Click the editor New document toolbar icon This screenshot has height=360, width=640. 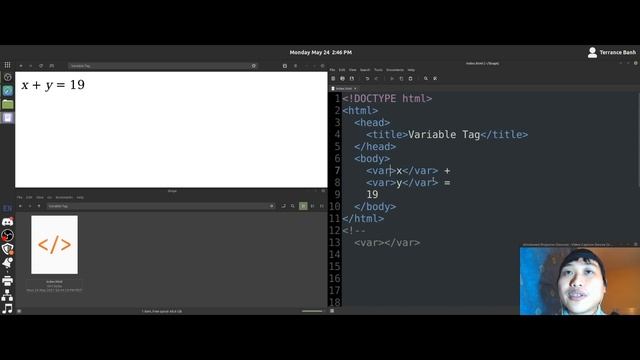click(x=333, y=78)
